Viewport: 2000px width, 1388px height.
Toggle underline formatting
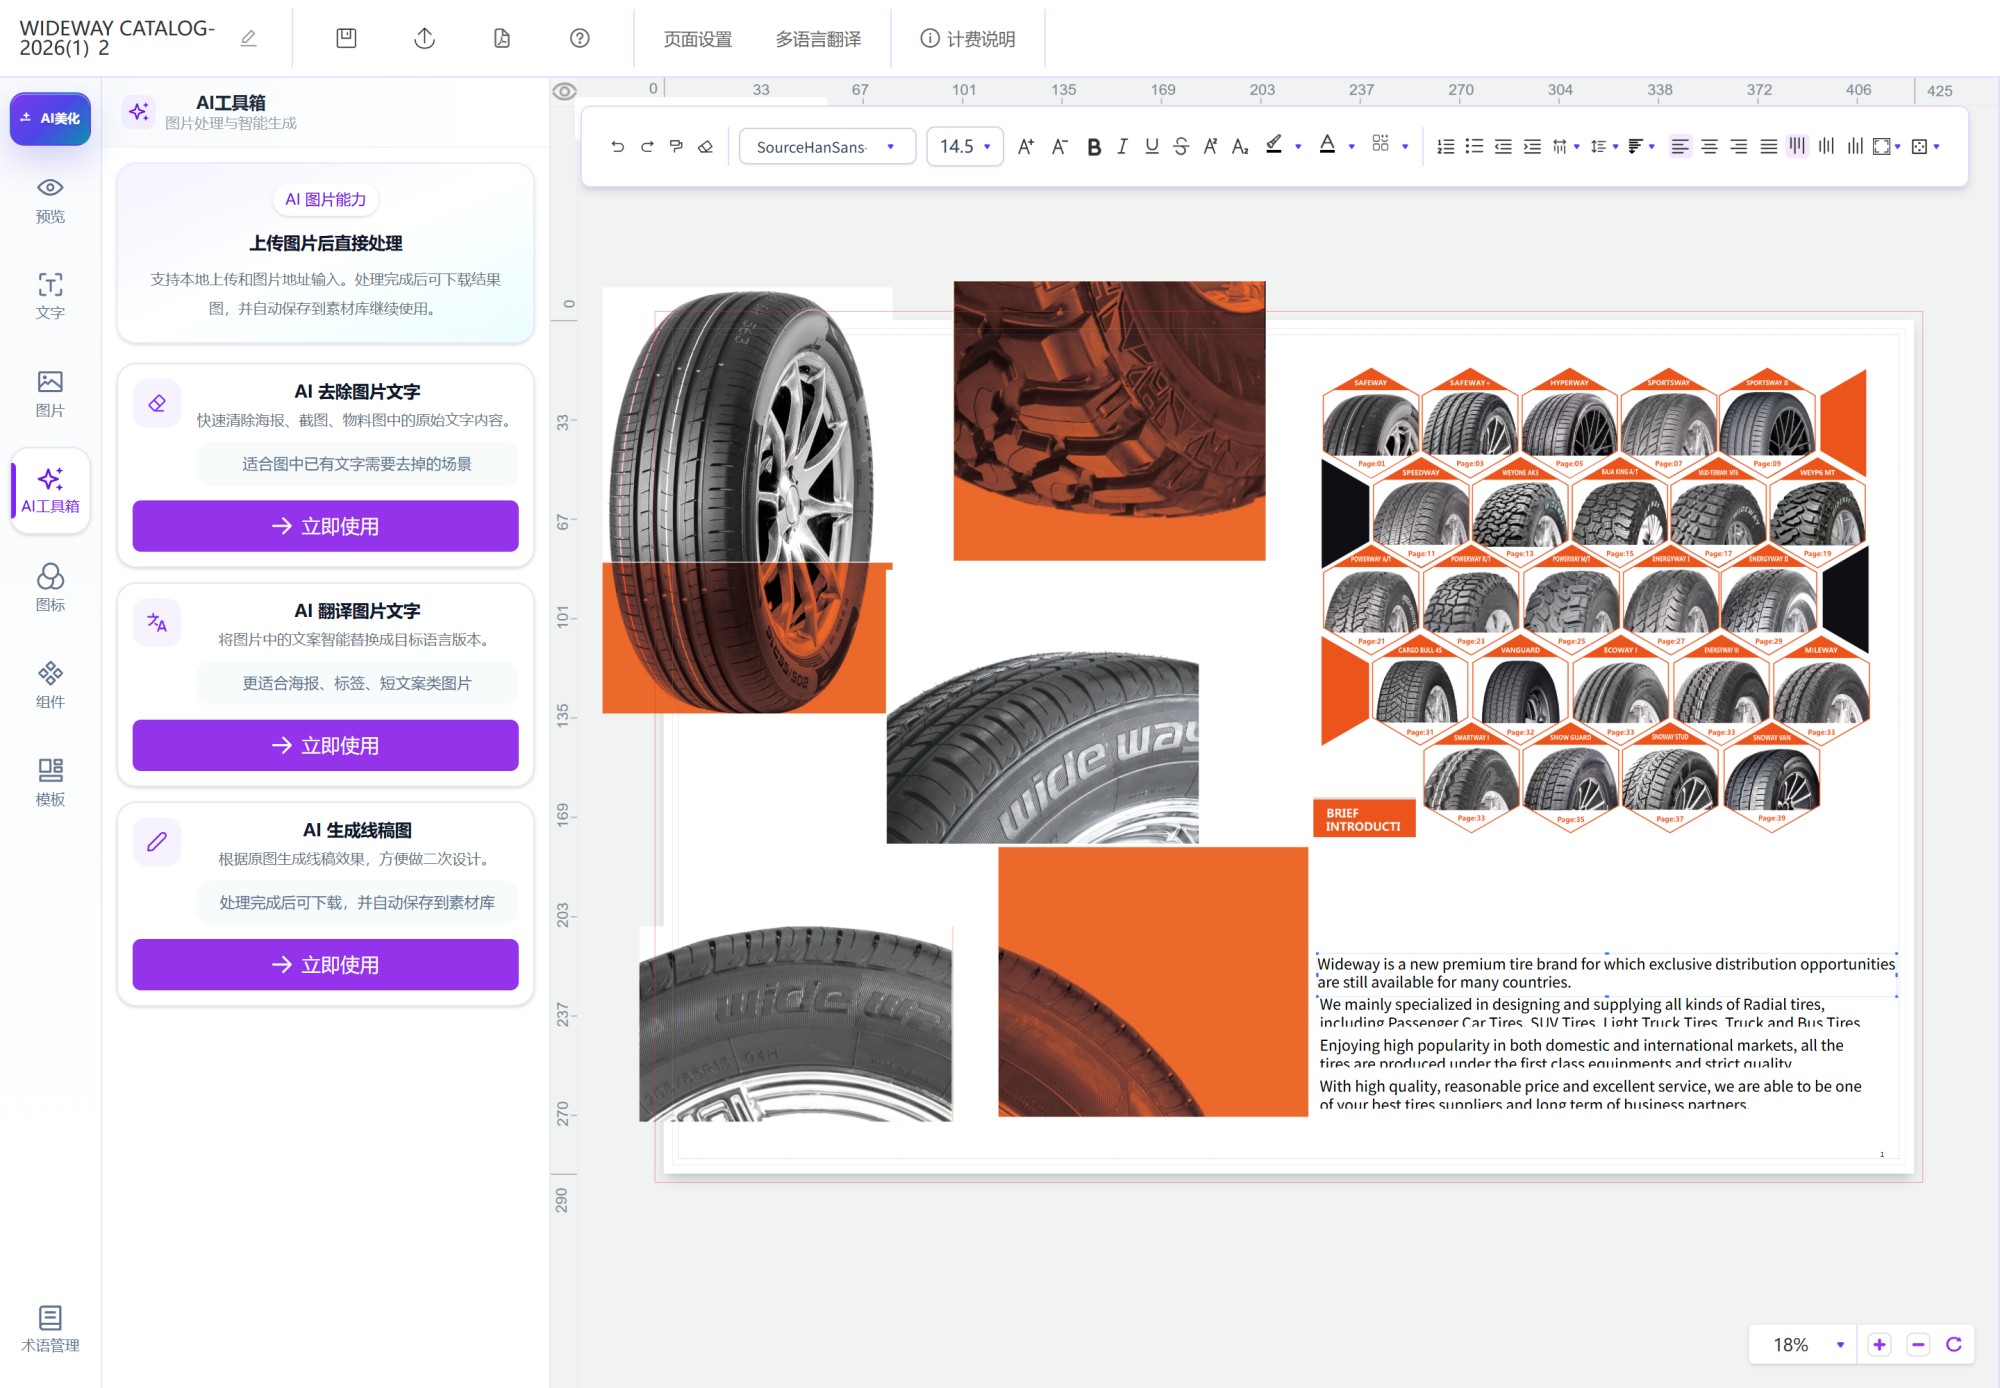click(1152, 147)
